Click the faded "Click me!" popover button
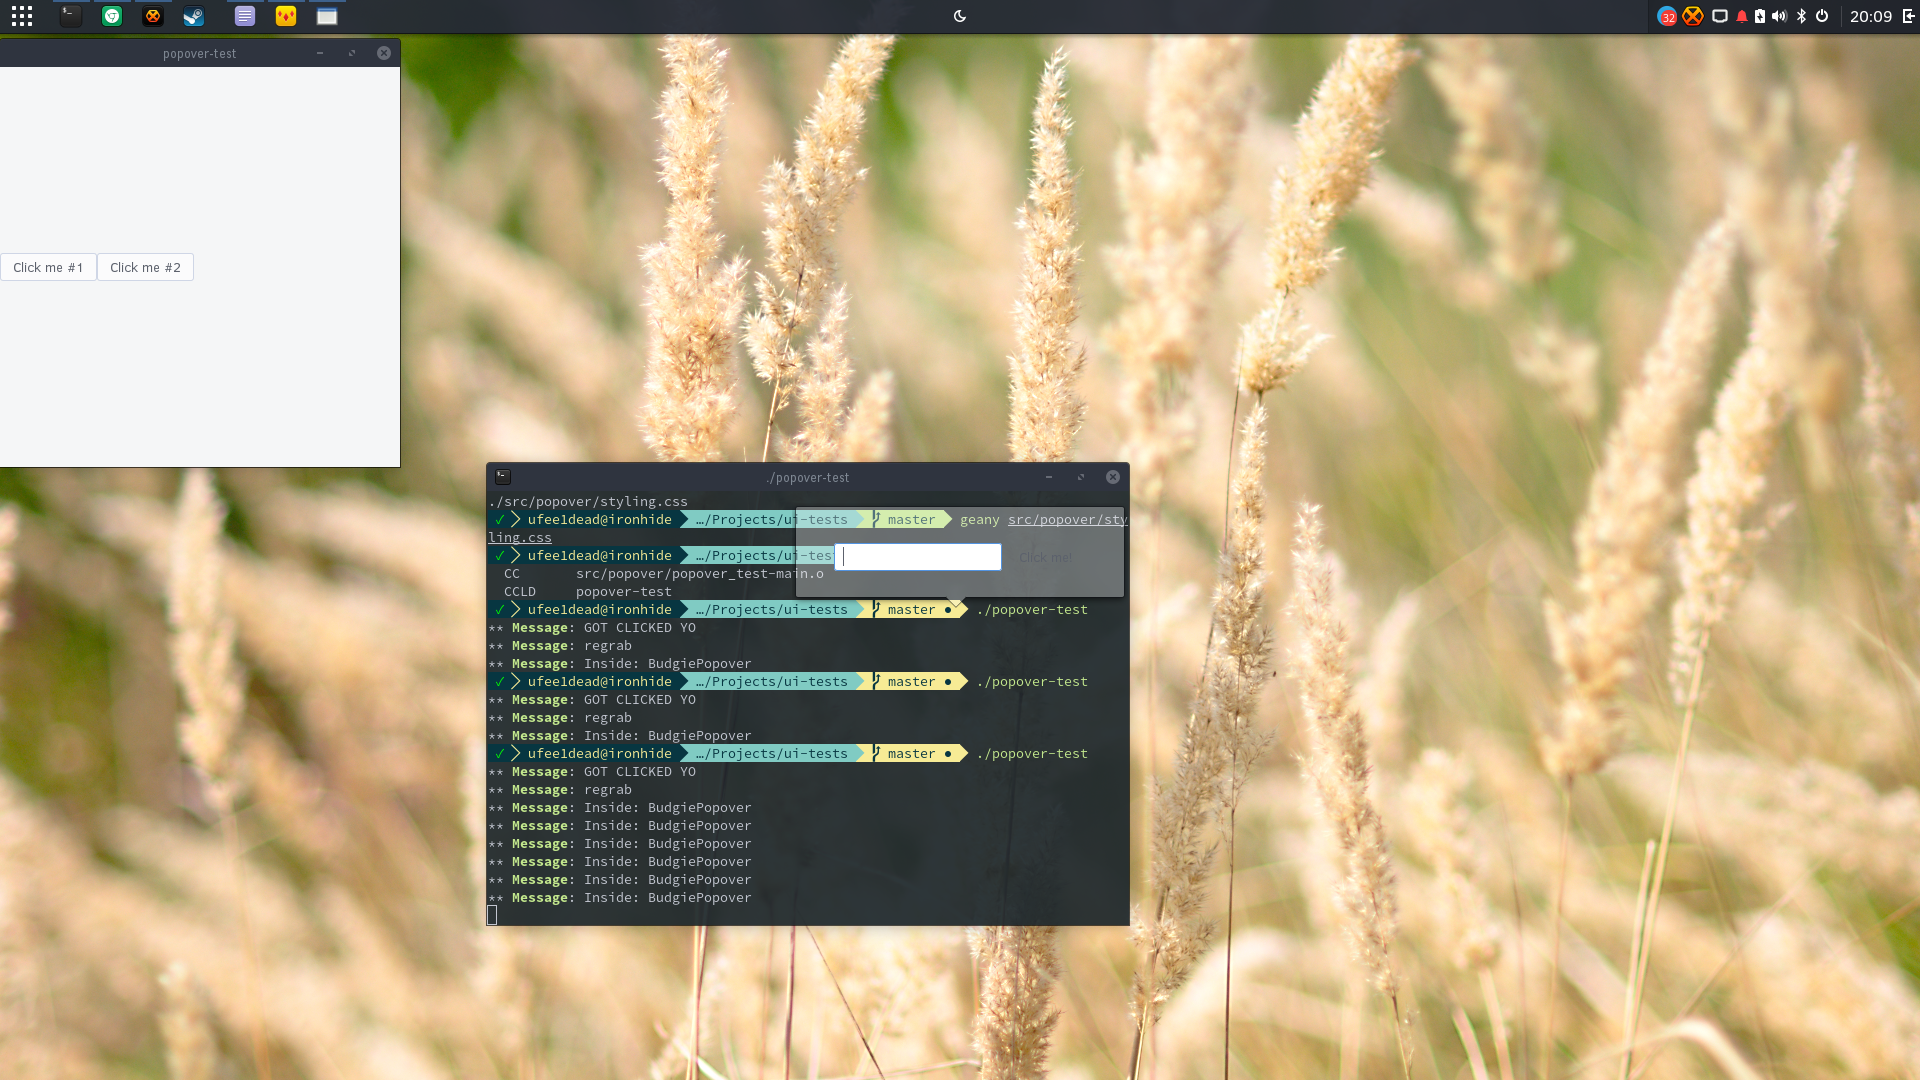This screenshot has width=1920, height=1080. (1046, 557)
